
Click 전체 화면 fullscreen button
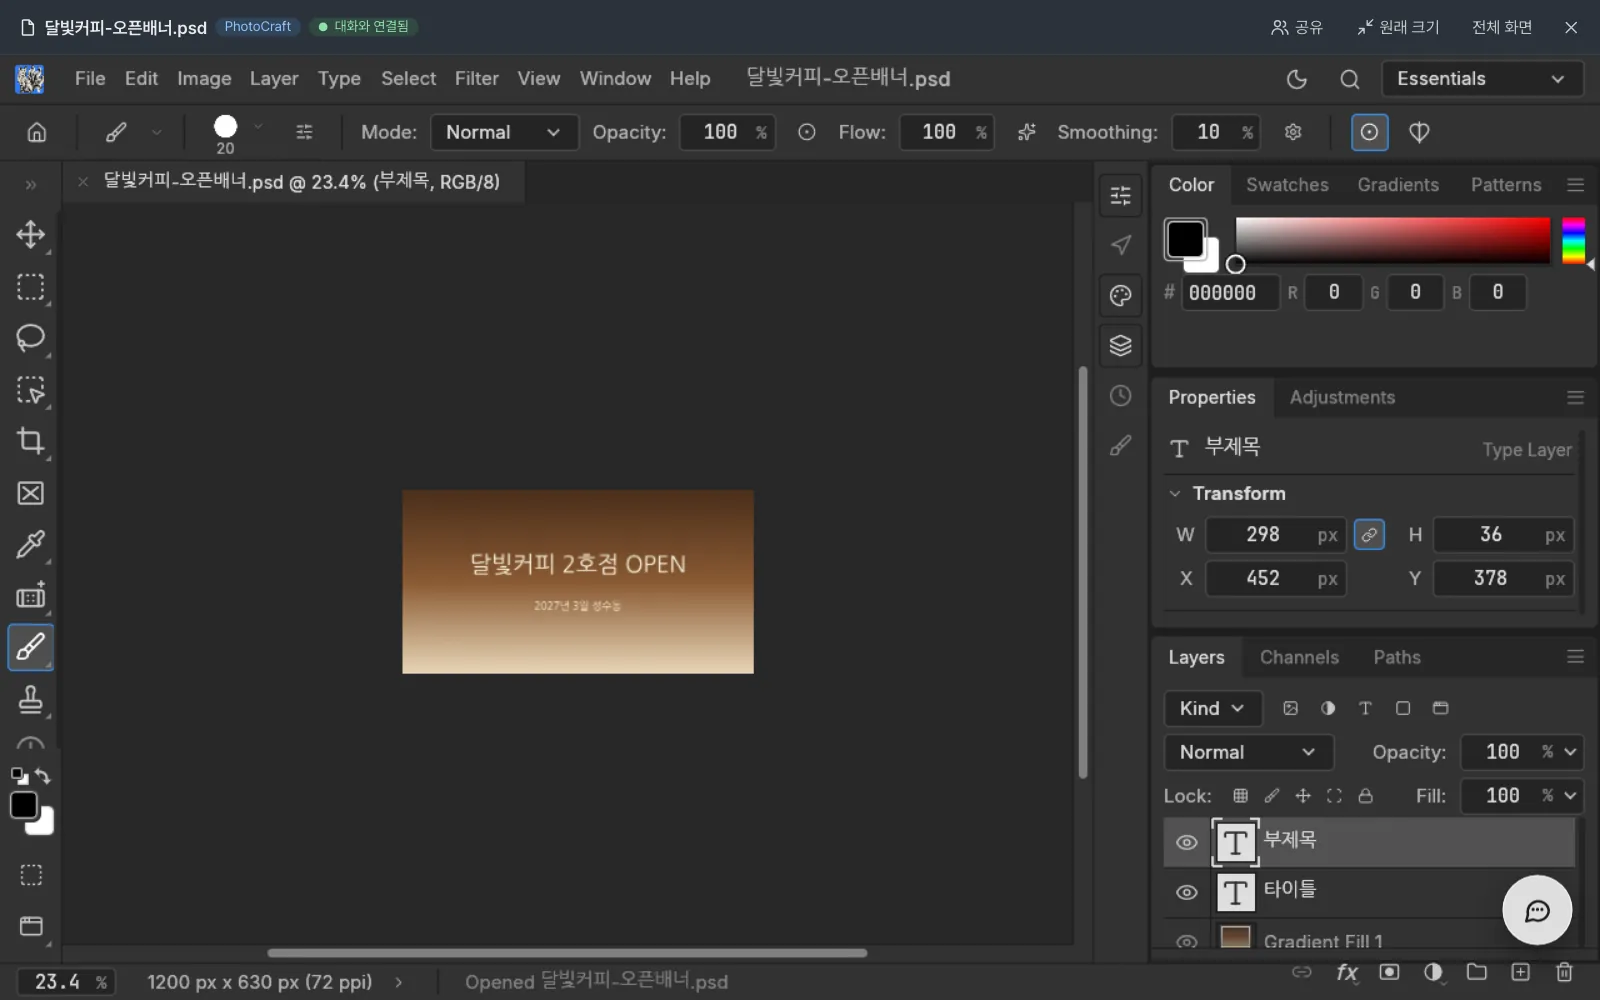click(1502, 27)
